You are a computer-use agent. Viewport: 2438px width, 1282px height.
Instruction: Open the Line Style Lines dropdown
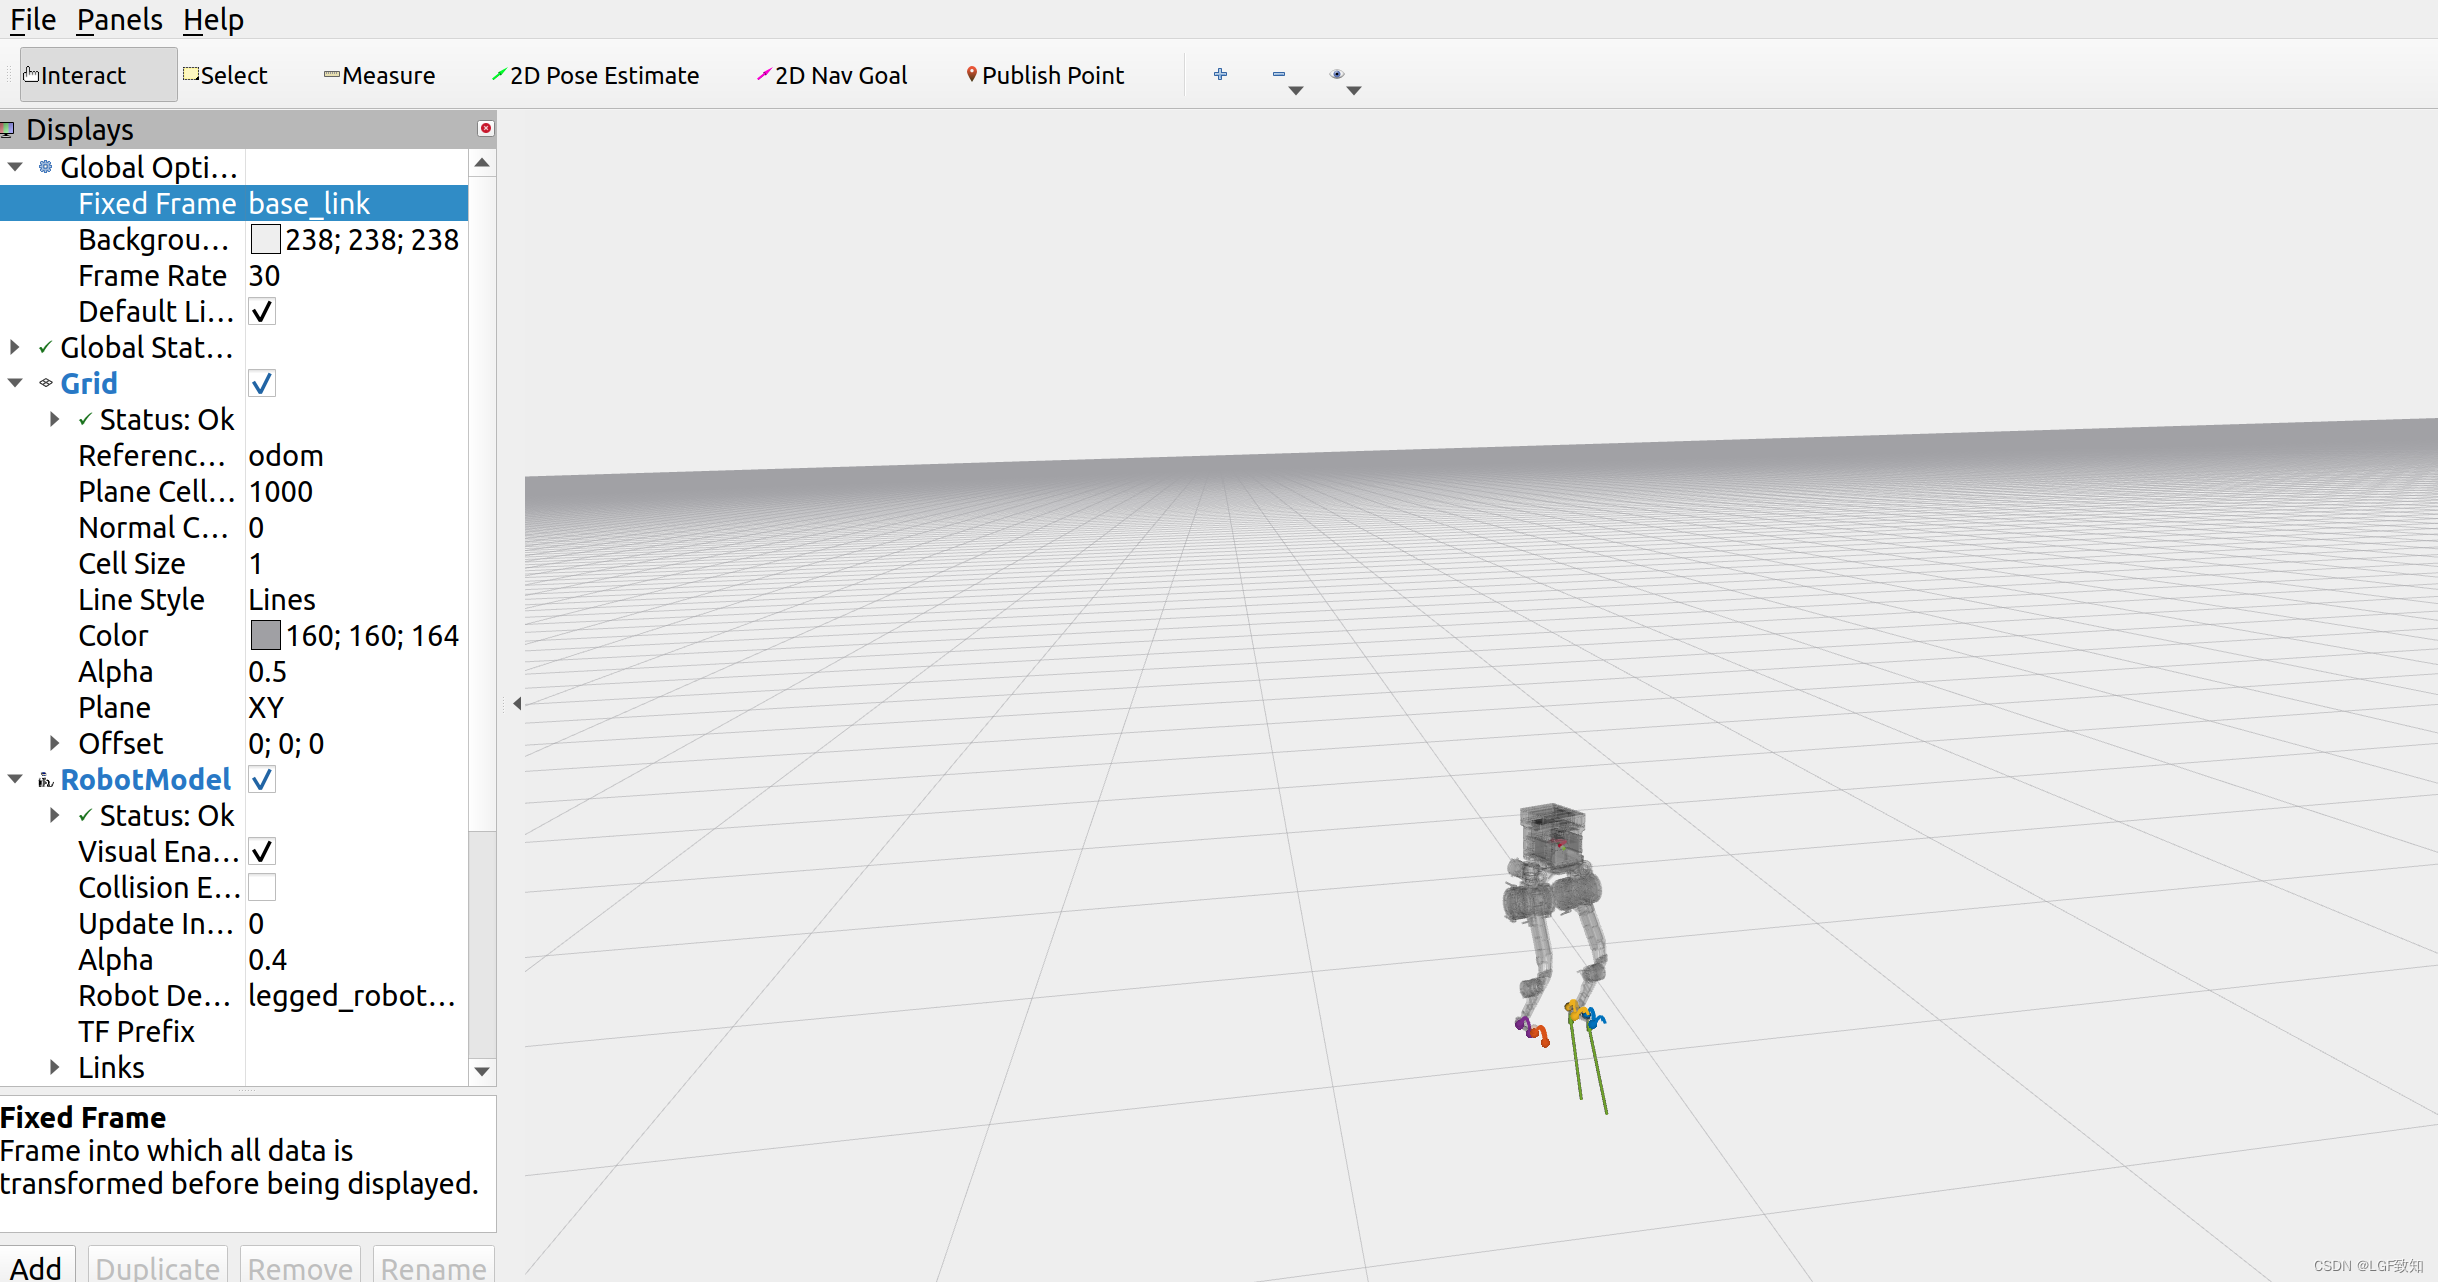[357, 600]
